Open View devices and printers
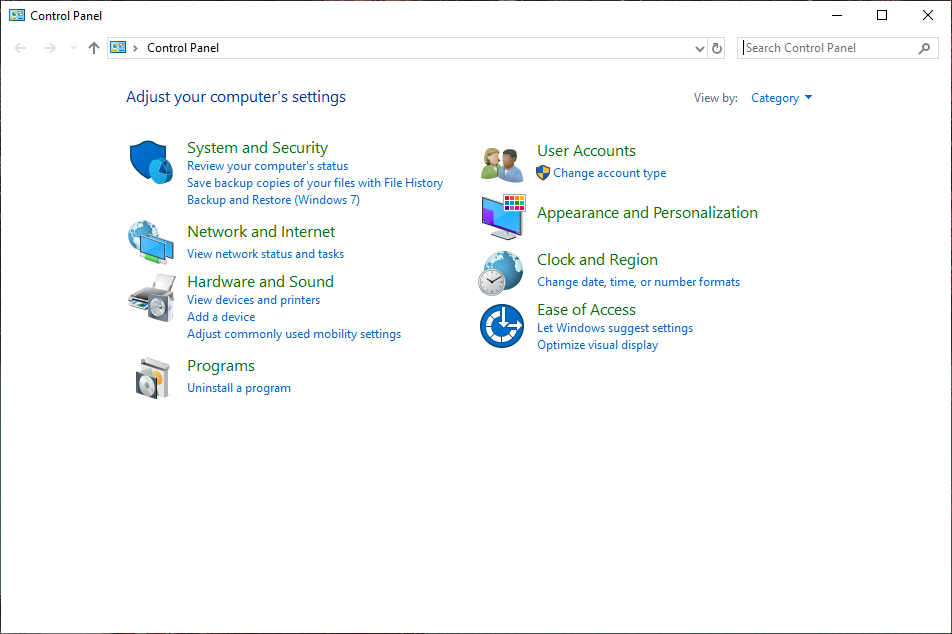Viewport: 952px width, 634px height. [253, 300]
